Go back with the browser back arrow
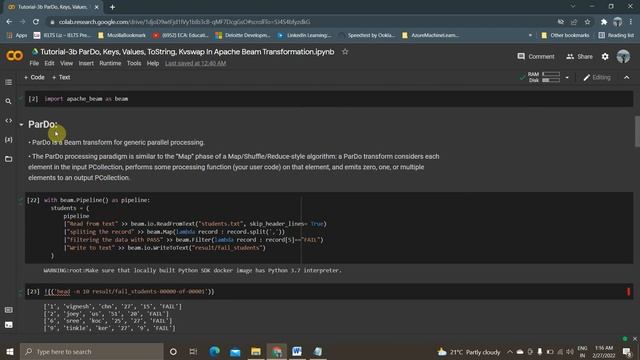640x360 pixels. pos(9,22)
